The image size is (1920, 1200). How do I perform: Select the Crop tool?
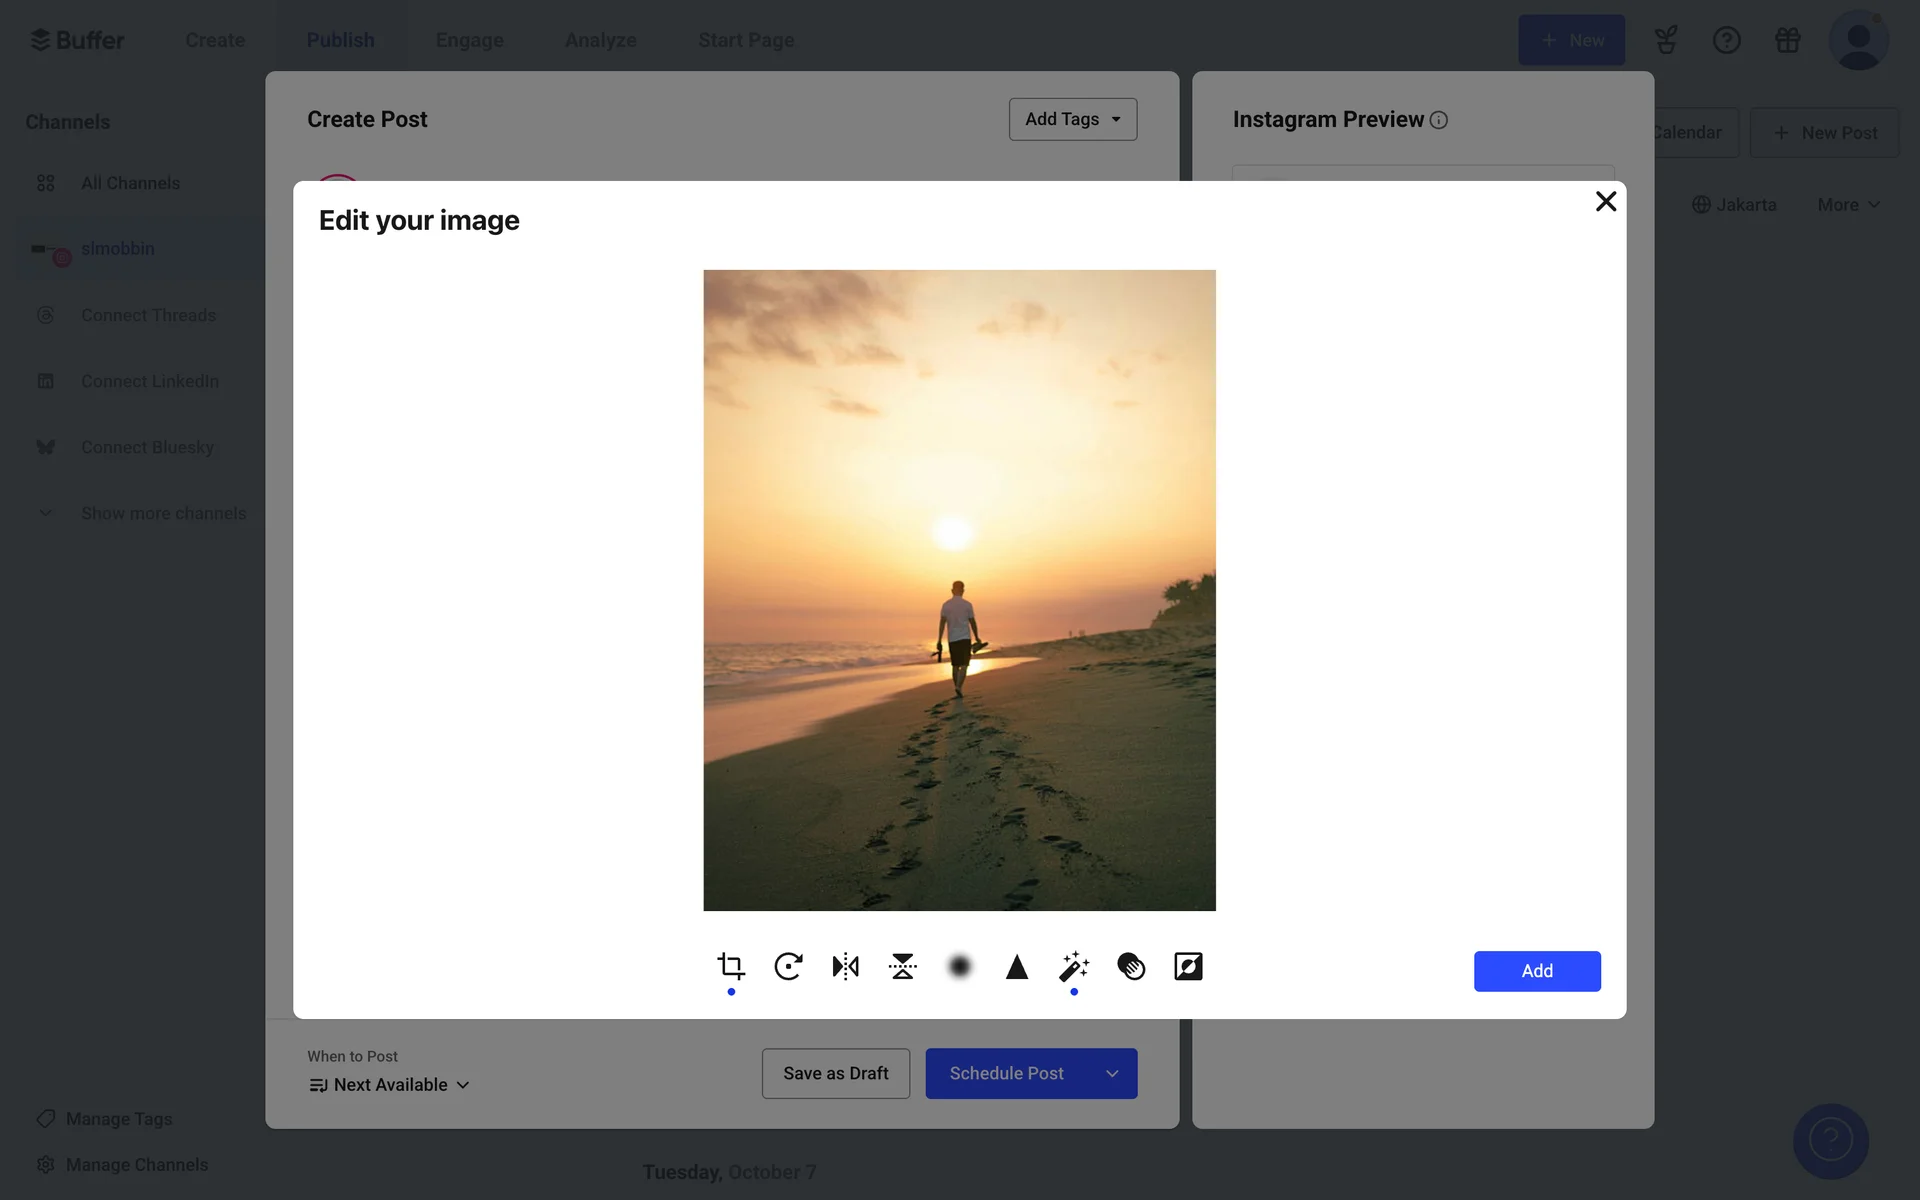click(x=731, y=966)
